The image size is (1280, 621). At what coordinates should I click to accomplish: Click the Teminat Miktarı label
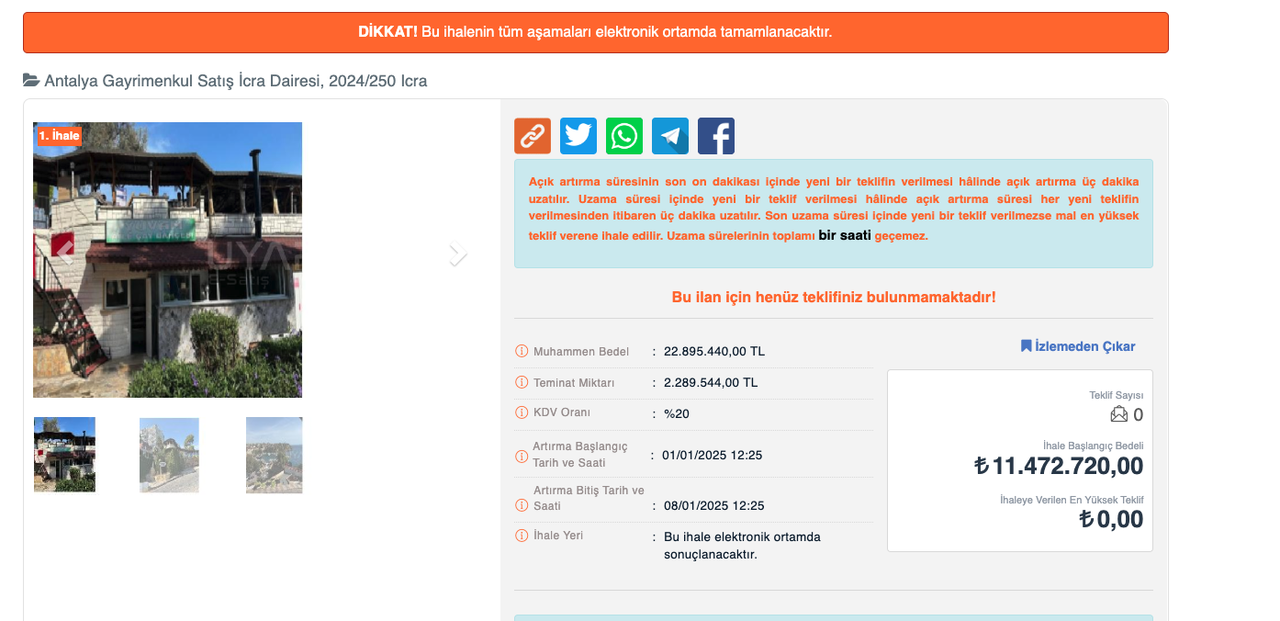[574, 383]
